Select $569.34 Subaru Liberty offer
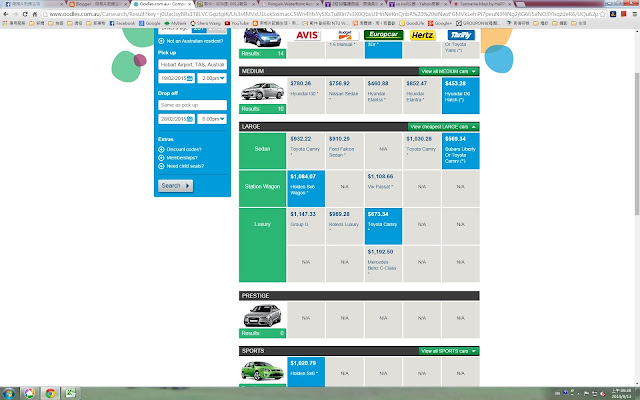Image resolution: width=640 pixels, height=400 pixels. [460, 151]
